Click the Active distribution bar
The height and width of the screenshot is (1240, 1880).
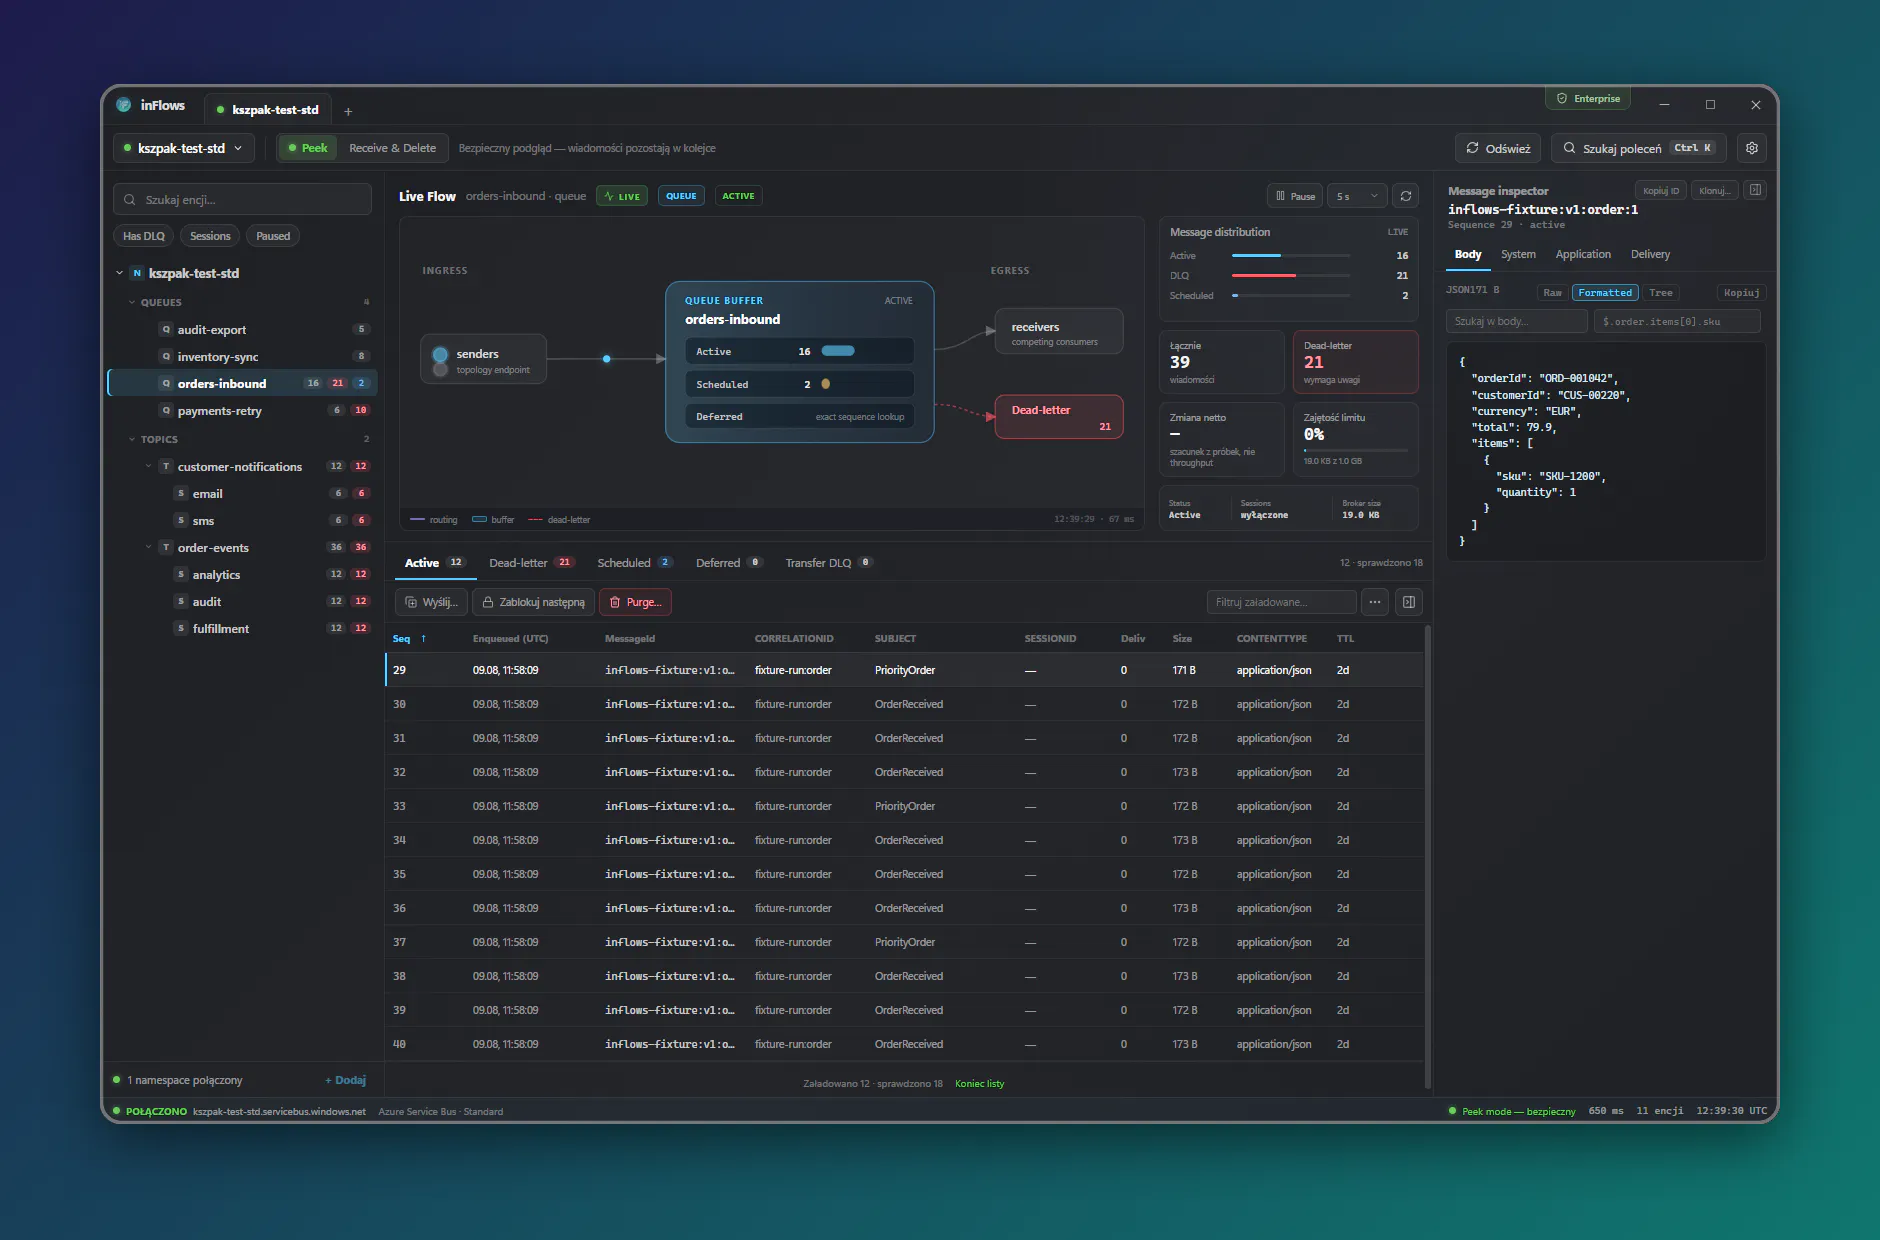(1291, 256)
